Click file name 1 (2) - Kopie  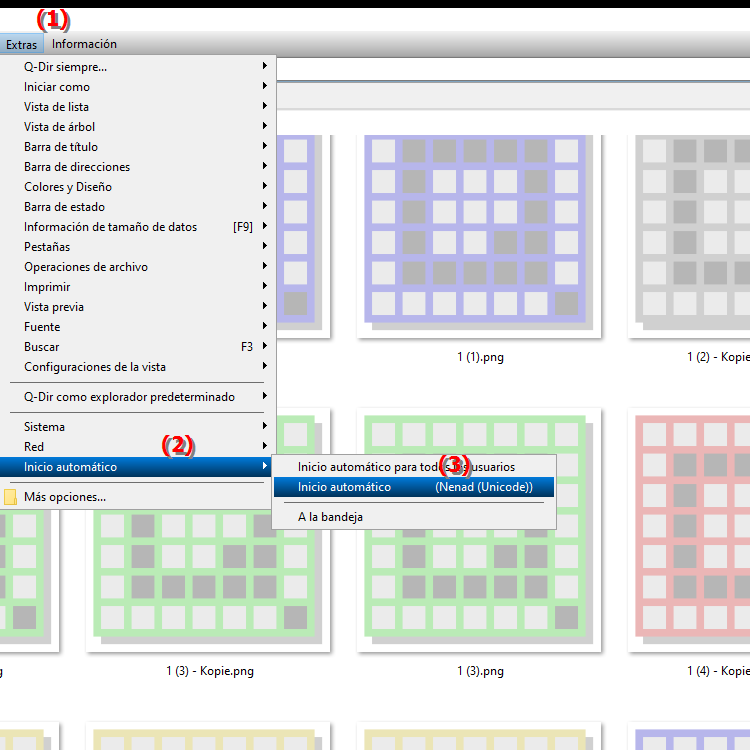[718, 357]
